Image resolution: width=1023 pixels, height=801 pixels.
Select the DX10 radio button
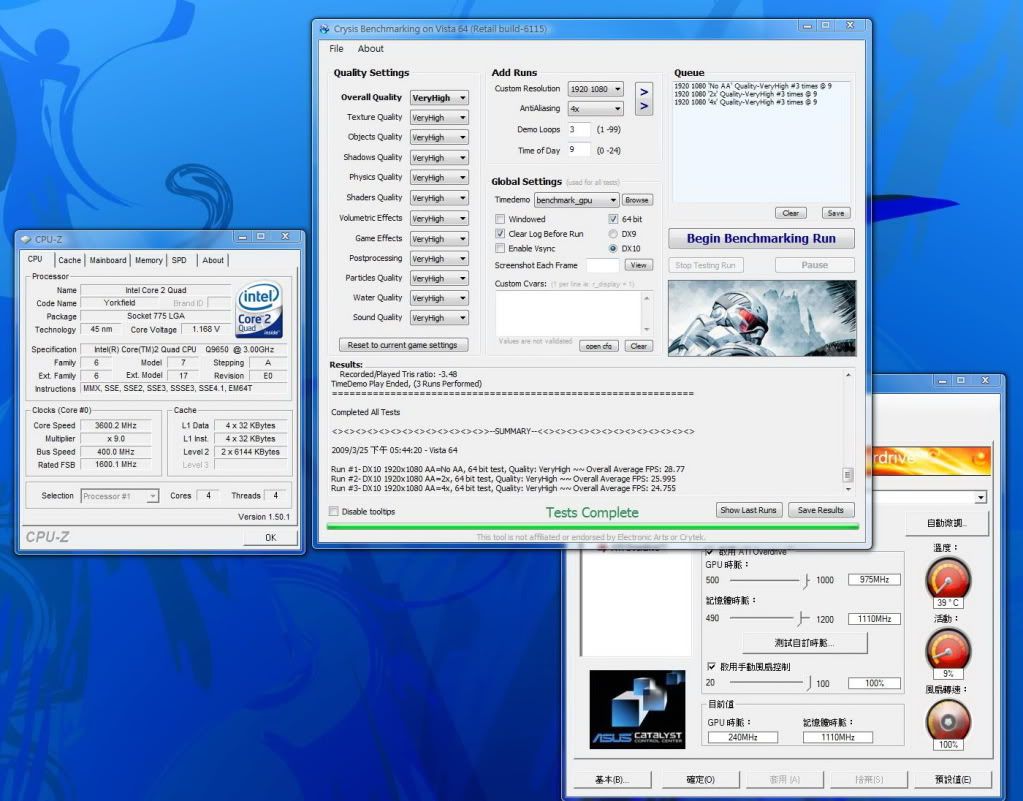(613, 249)
